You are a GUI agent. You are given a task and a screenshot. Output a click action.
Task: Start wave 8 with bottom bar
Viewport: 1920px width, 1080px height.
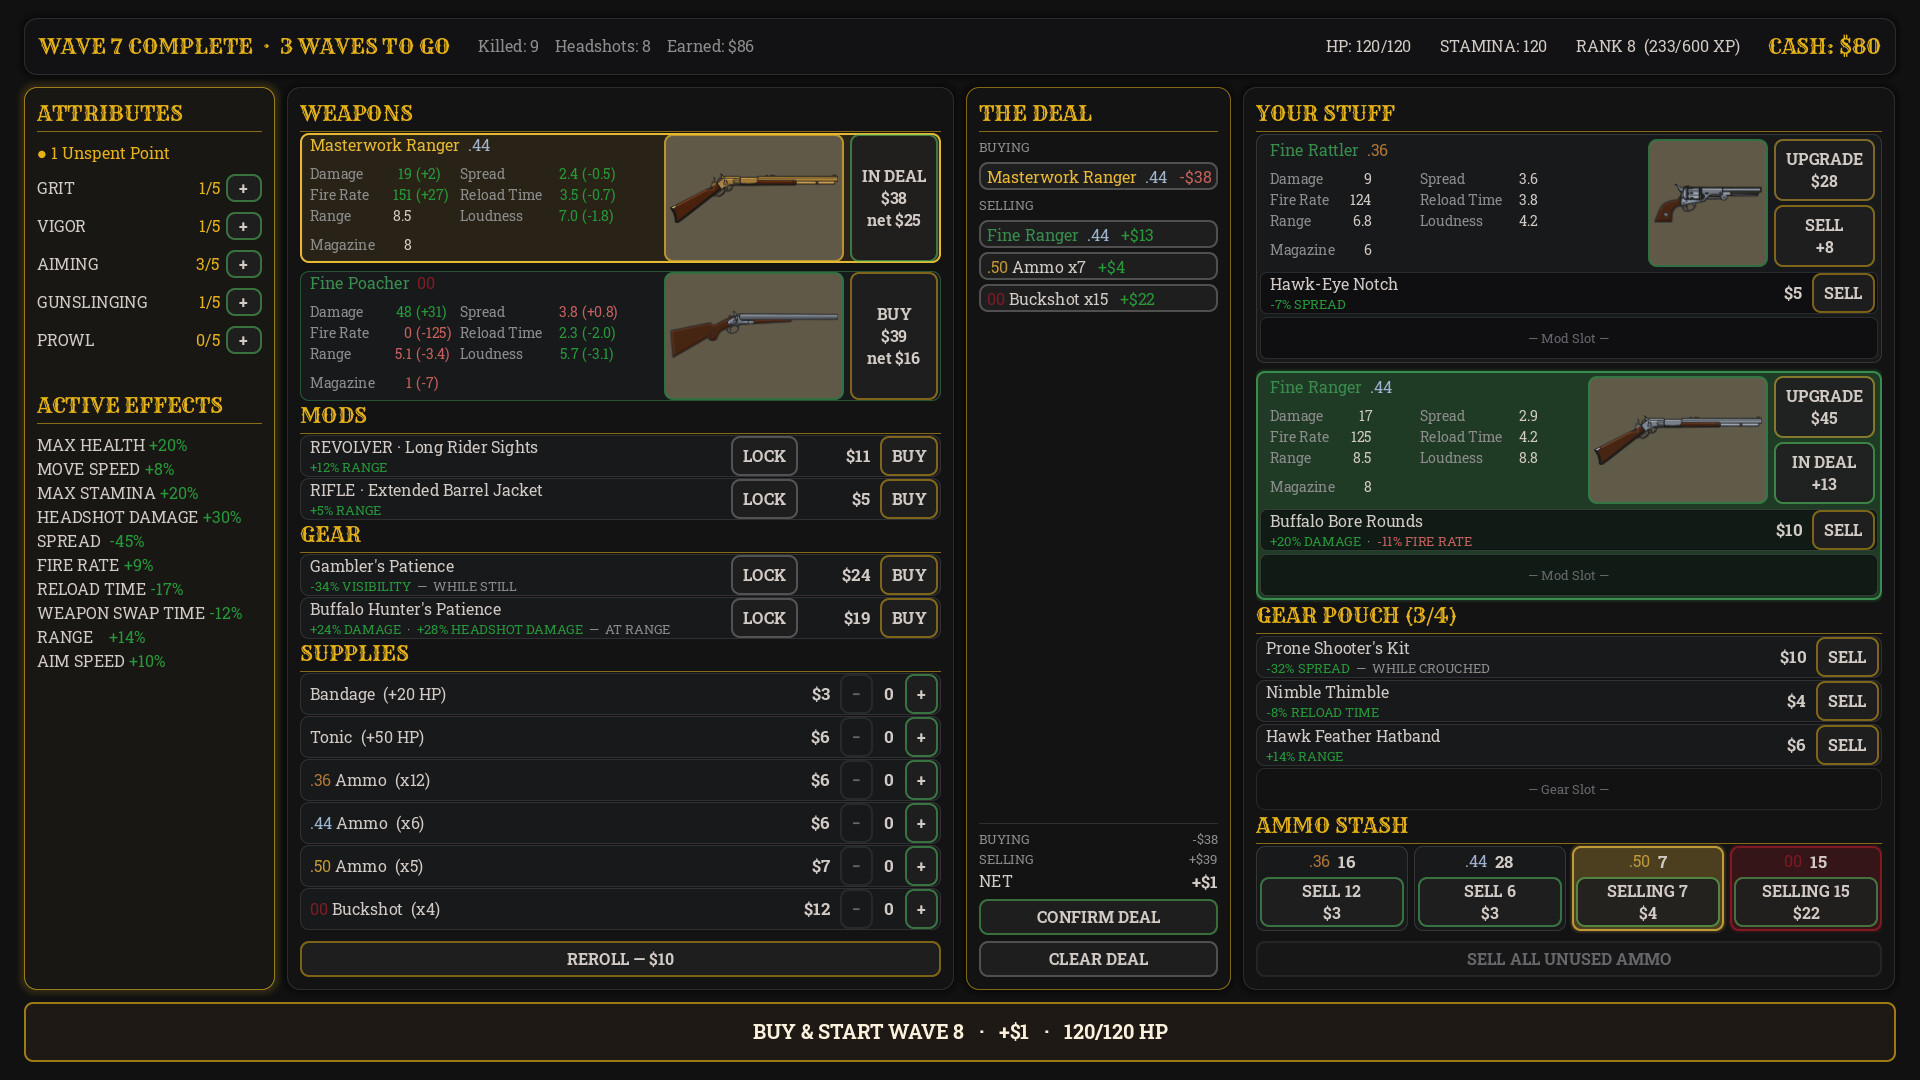960,1032
